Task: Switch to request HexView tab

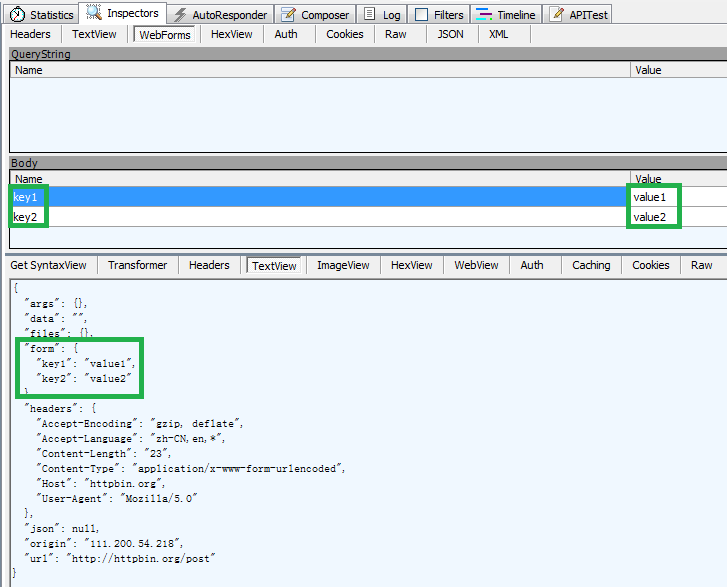Action: [231, 34]
